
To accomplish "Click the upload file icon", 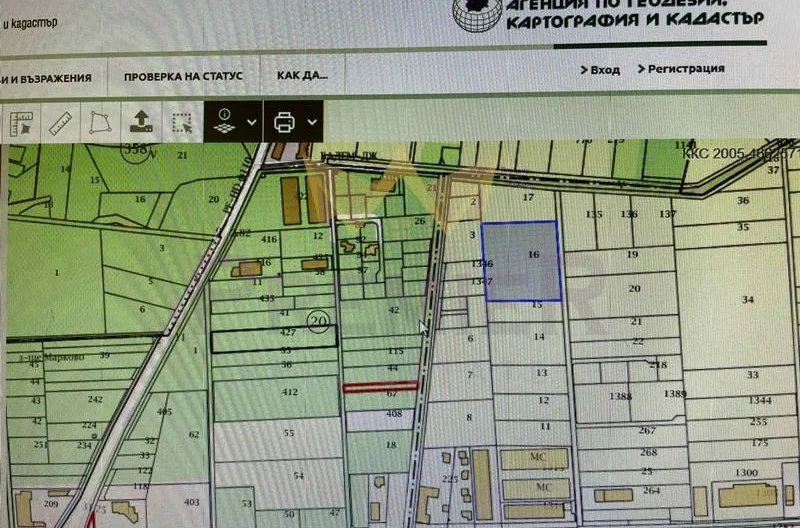I will click(x=141, y=123).
